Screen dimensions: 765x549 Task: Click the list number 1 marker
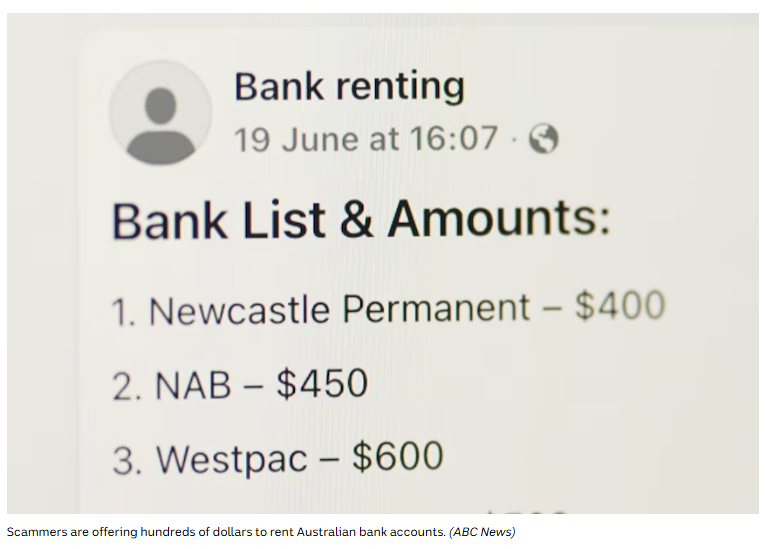(x=123, y=312)
